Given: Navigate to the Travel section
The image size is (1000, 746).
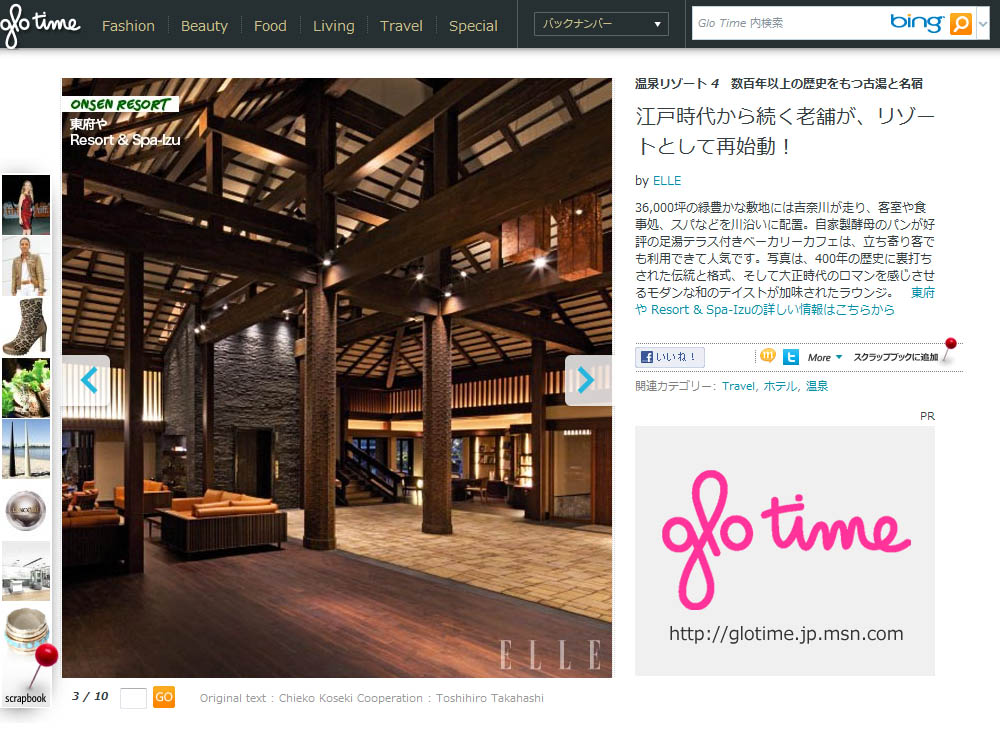Looking at the screenshot, I should [401, 26].
